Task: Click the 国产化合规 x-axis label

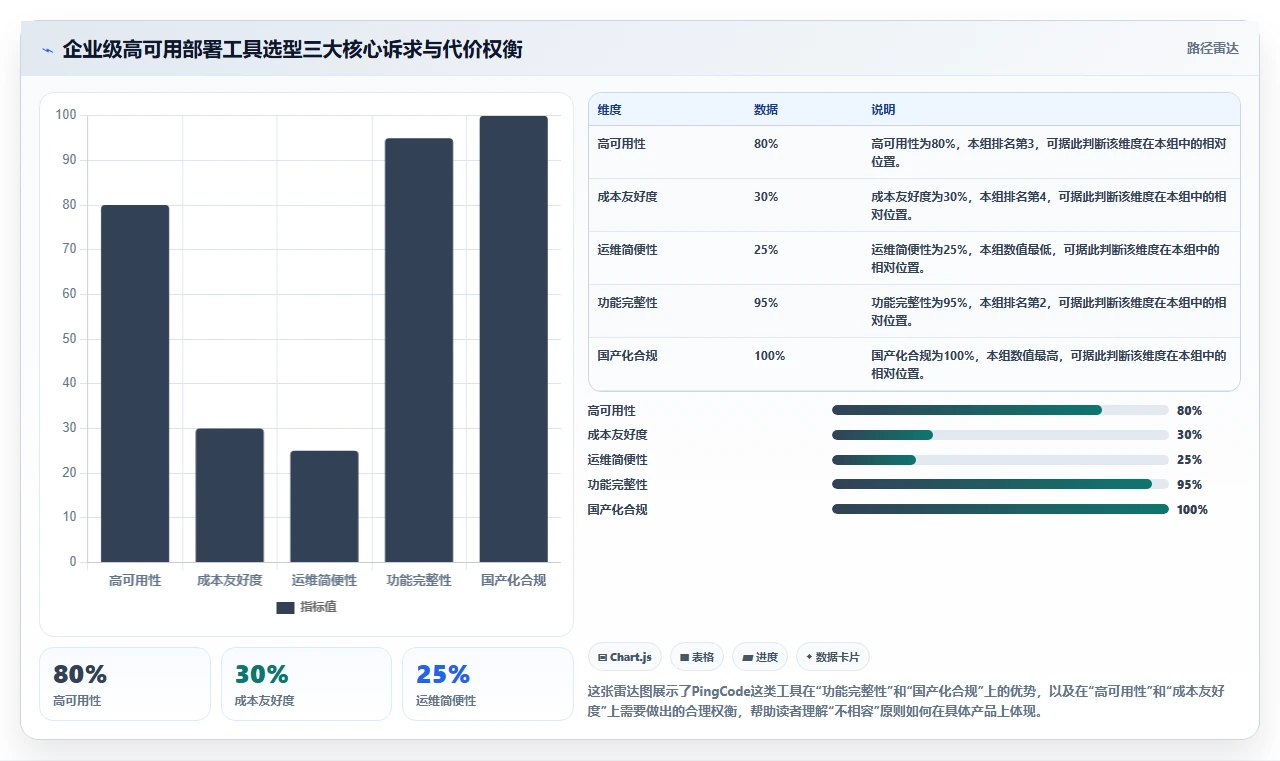Action: pyautogui.click(x=513, y=580)
